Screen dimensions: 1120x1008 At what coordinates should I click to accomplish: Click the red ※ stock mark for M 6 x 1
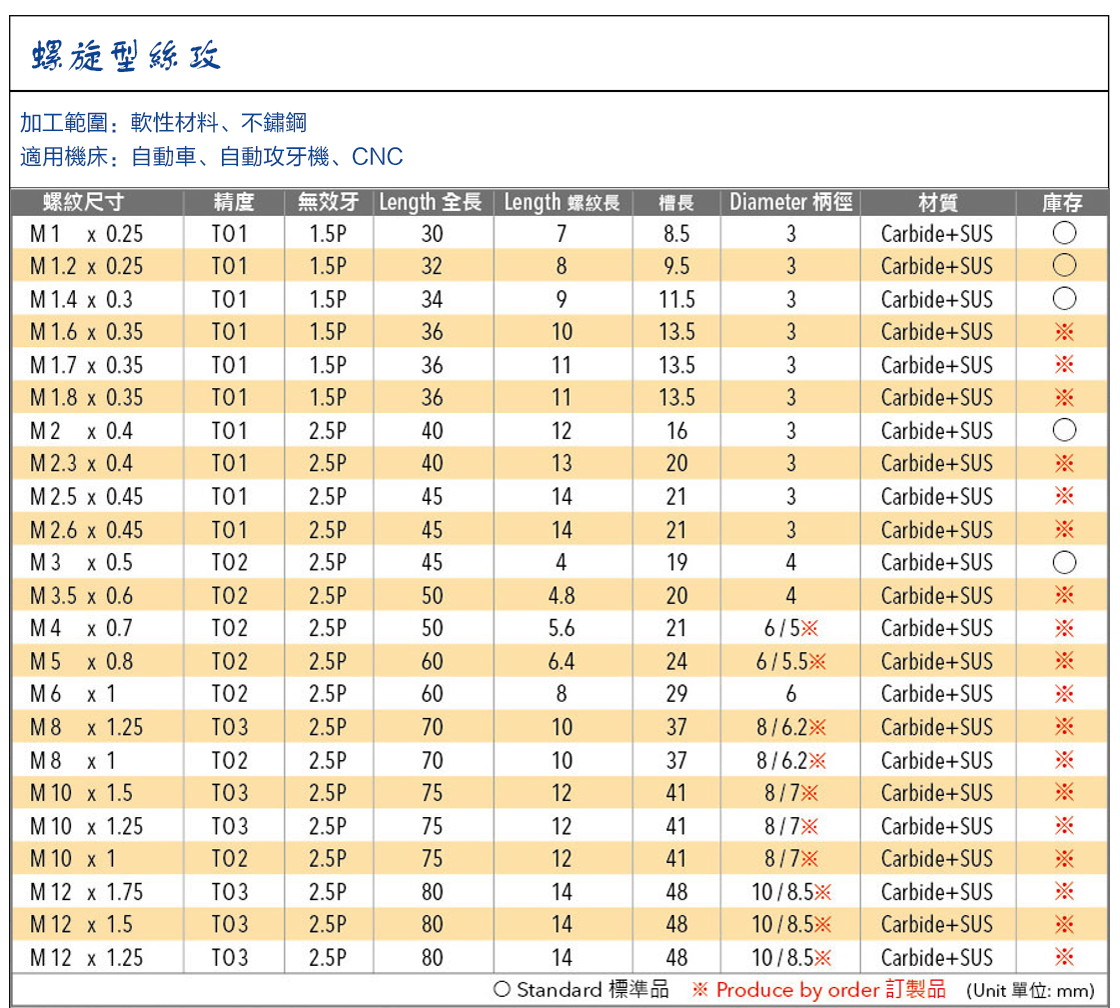(x=1064, y=694)
